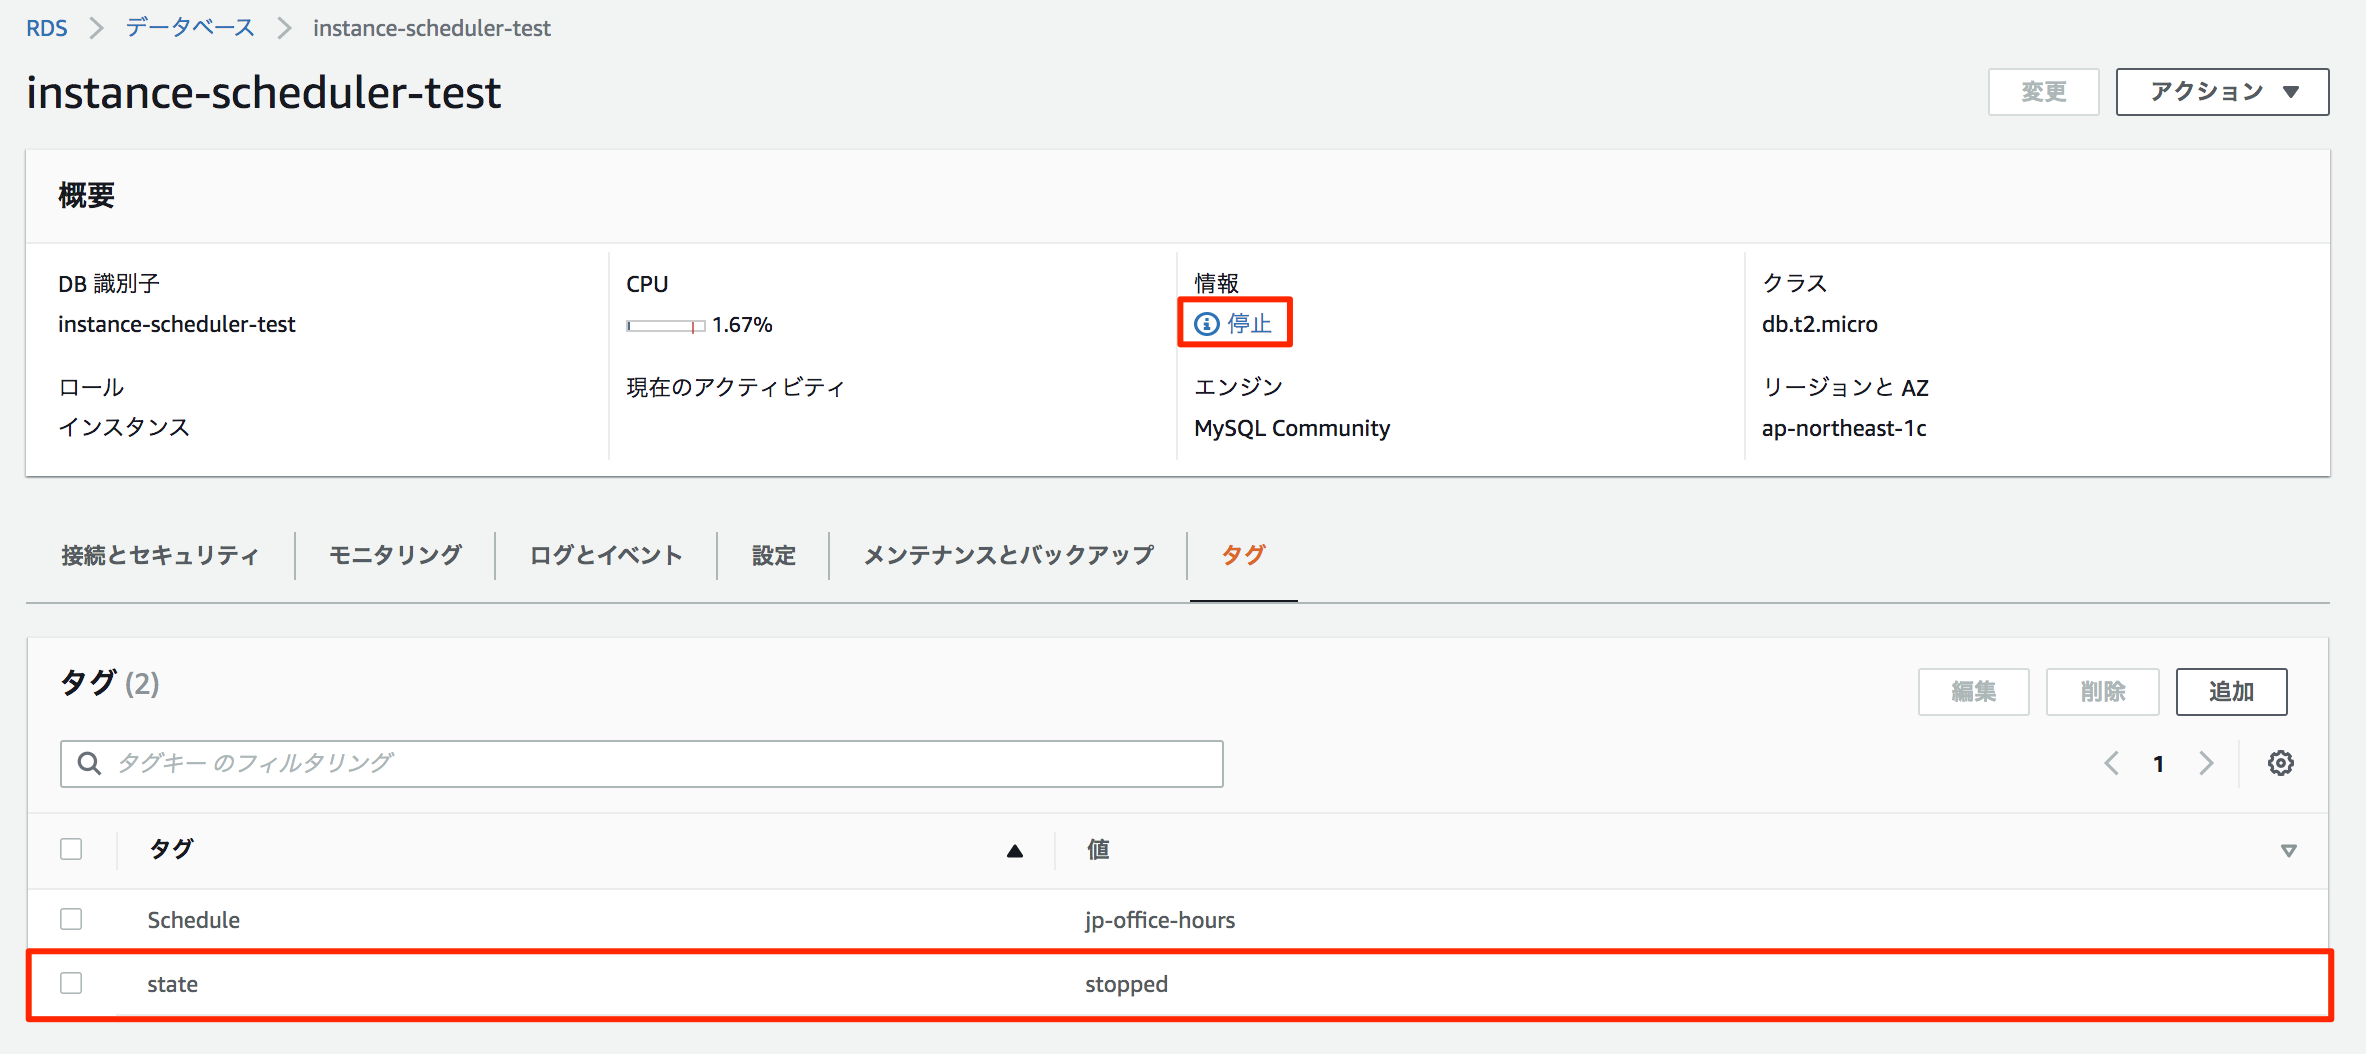Click the 編集 button for tags
Viewport: 2366px width, 1054px height.
pyautogui.click(x=1973, y=691)
